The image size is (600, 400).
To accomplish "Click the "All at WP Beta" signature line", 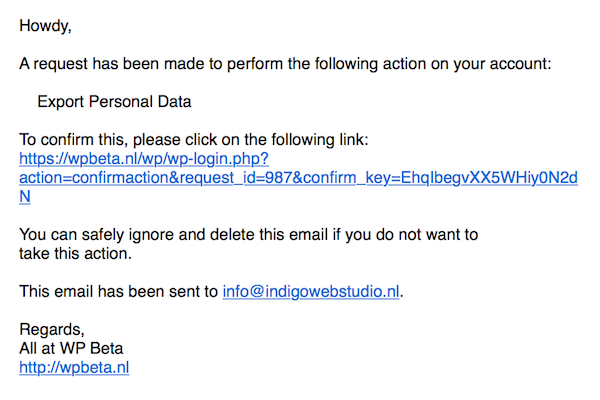I will (x=71, y=348).
